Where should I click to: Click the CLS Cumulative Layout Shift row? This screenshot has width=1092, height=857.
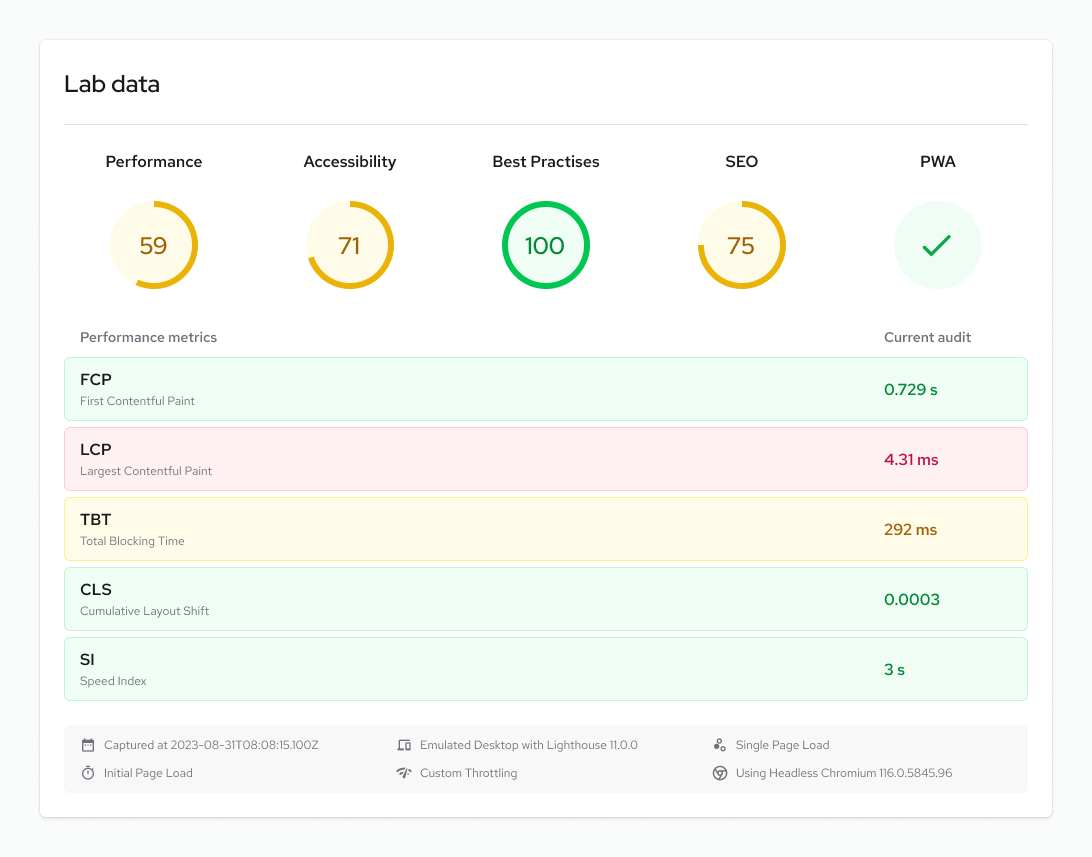[545, 599]
